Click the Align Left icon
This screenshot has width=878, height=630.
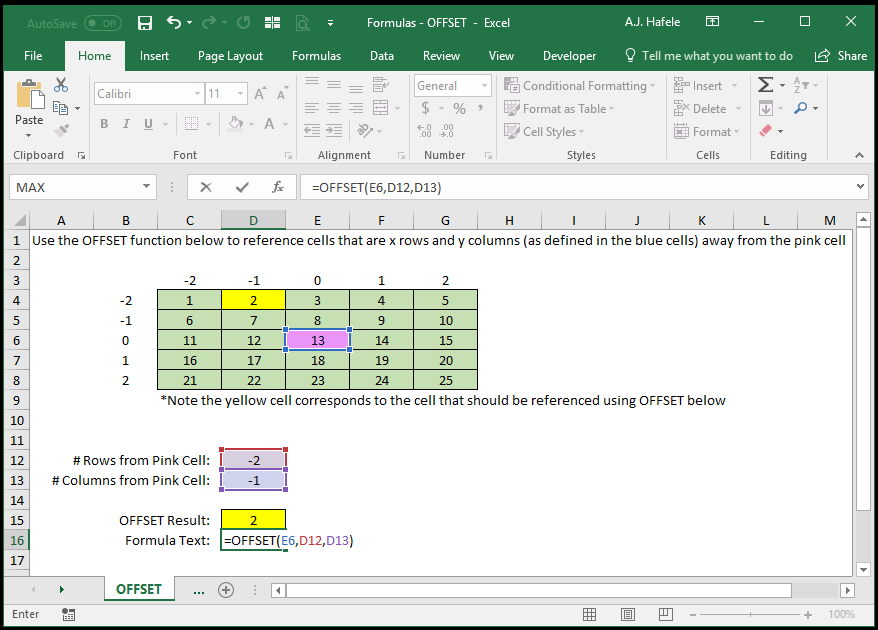pyautogui.click(x=312, y=108)
